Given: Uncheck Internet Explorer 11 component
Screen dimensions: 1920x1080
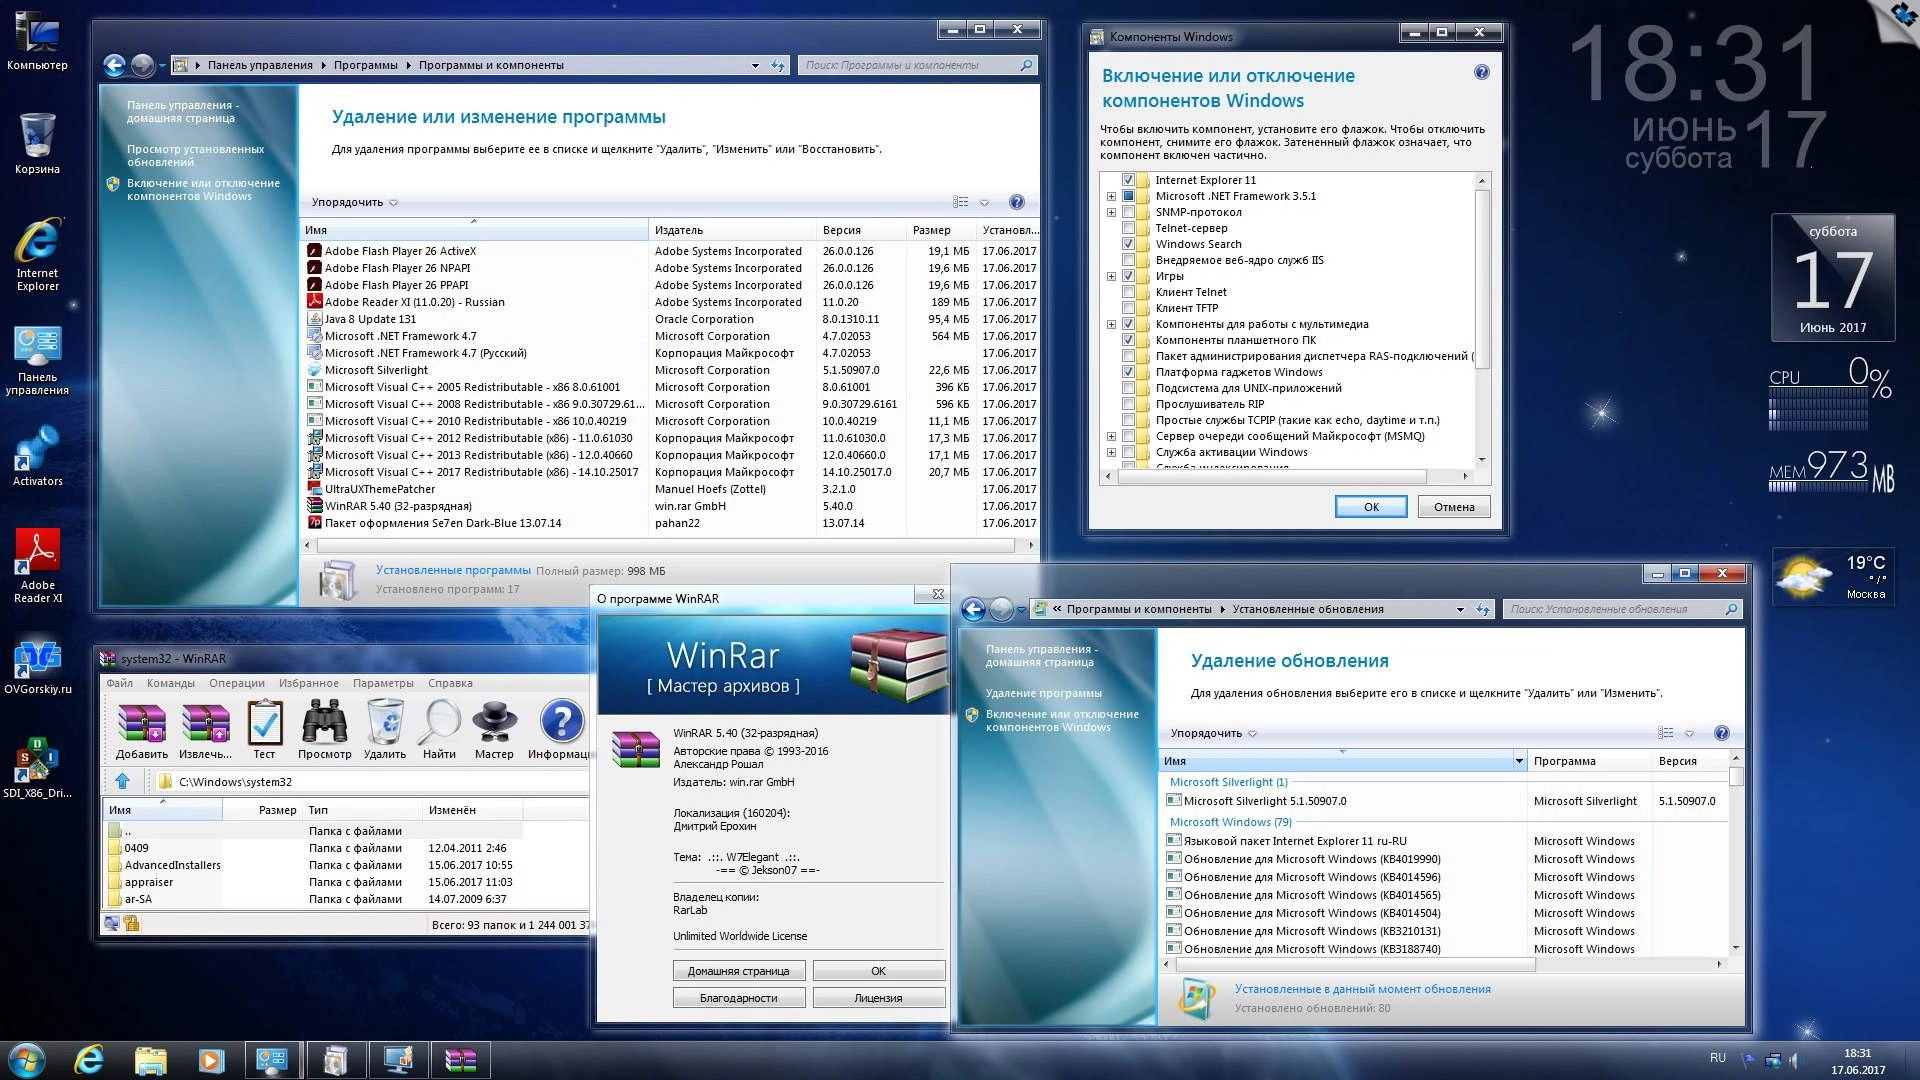Looking at the screenshot, I should [1130, 180].
